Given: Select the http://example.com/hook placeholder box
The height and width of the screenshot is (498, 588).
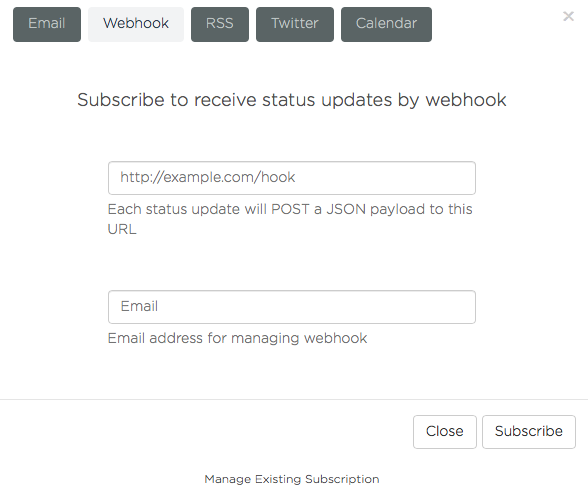Looking at the screenshot, I should [292, 178].
